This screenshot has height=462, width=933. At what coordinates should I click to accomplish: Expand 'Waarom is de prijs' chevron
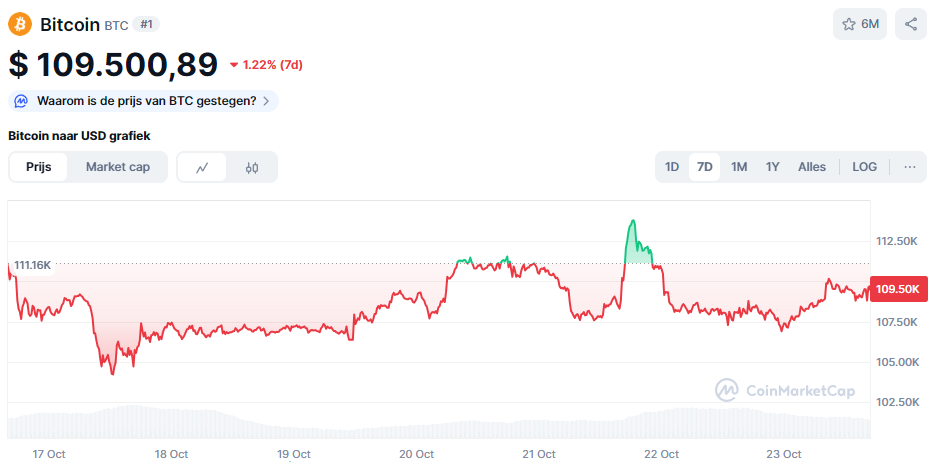coord(266,101)
